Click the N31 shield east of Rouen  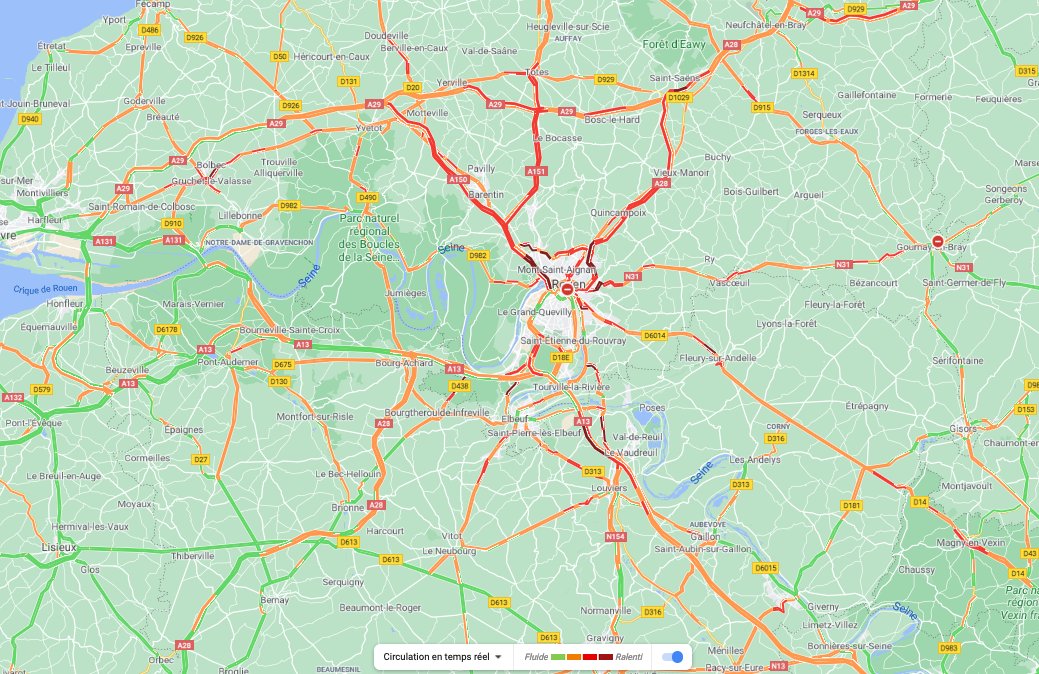(632, 276)
